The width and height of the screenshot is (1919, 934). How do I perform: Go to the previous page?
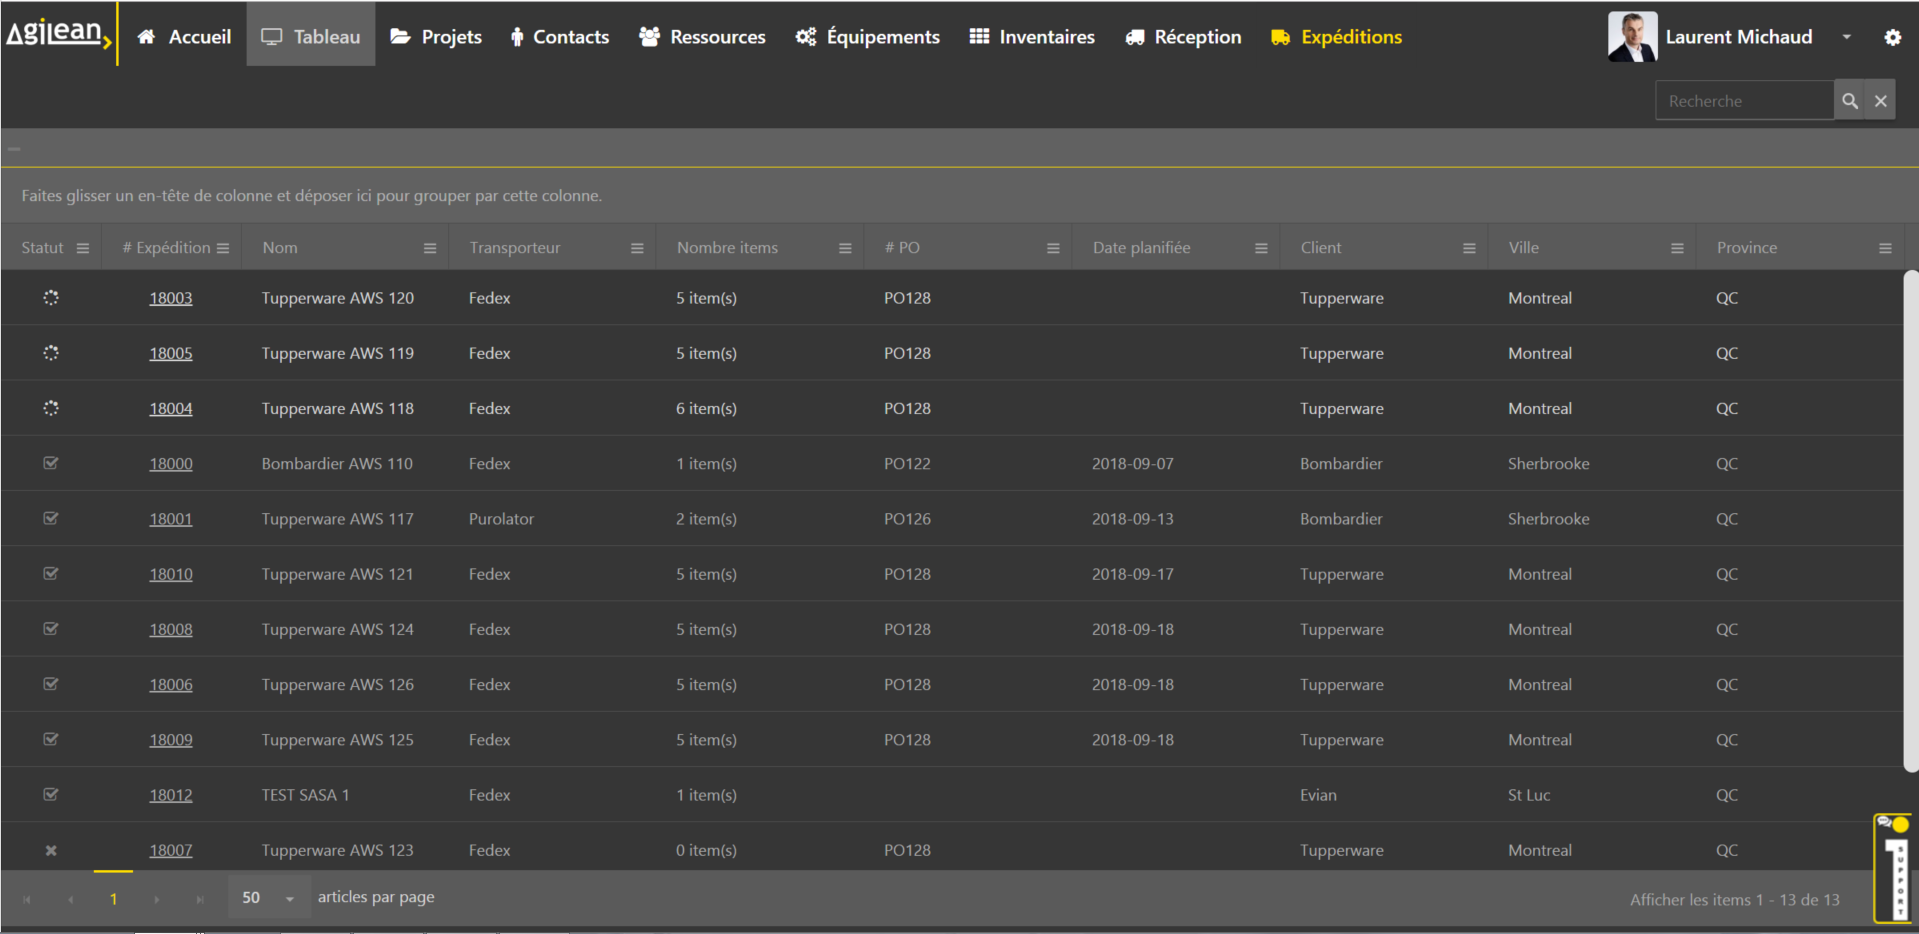coord(70,899)
